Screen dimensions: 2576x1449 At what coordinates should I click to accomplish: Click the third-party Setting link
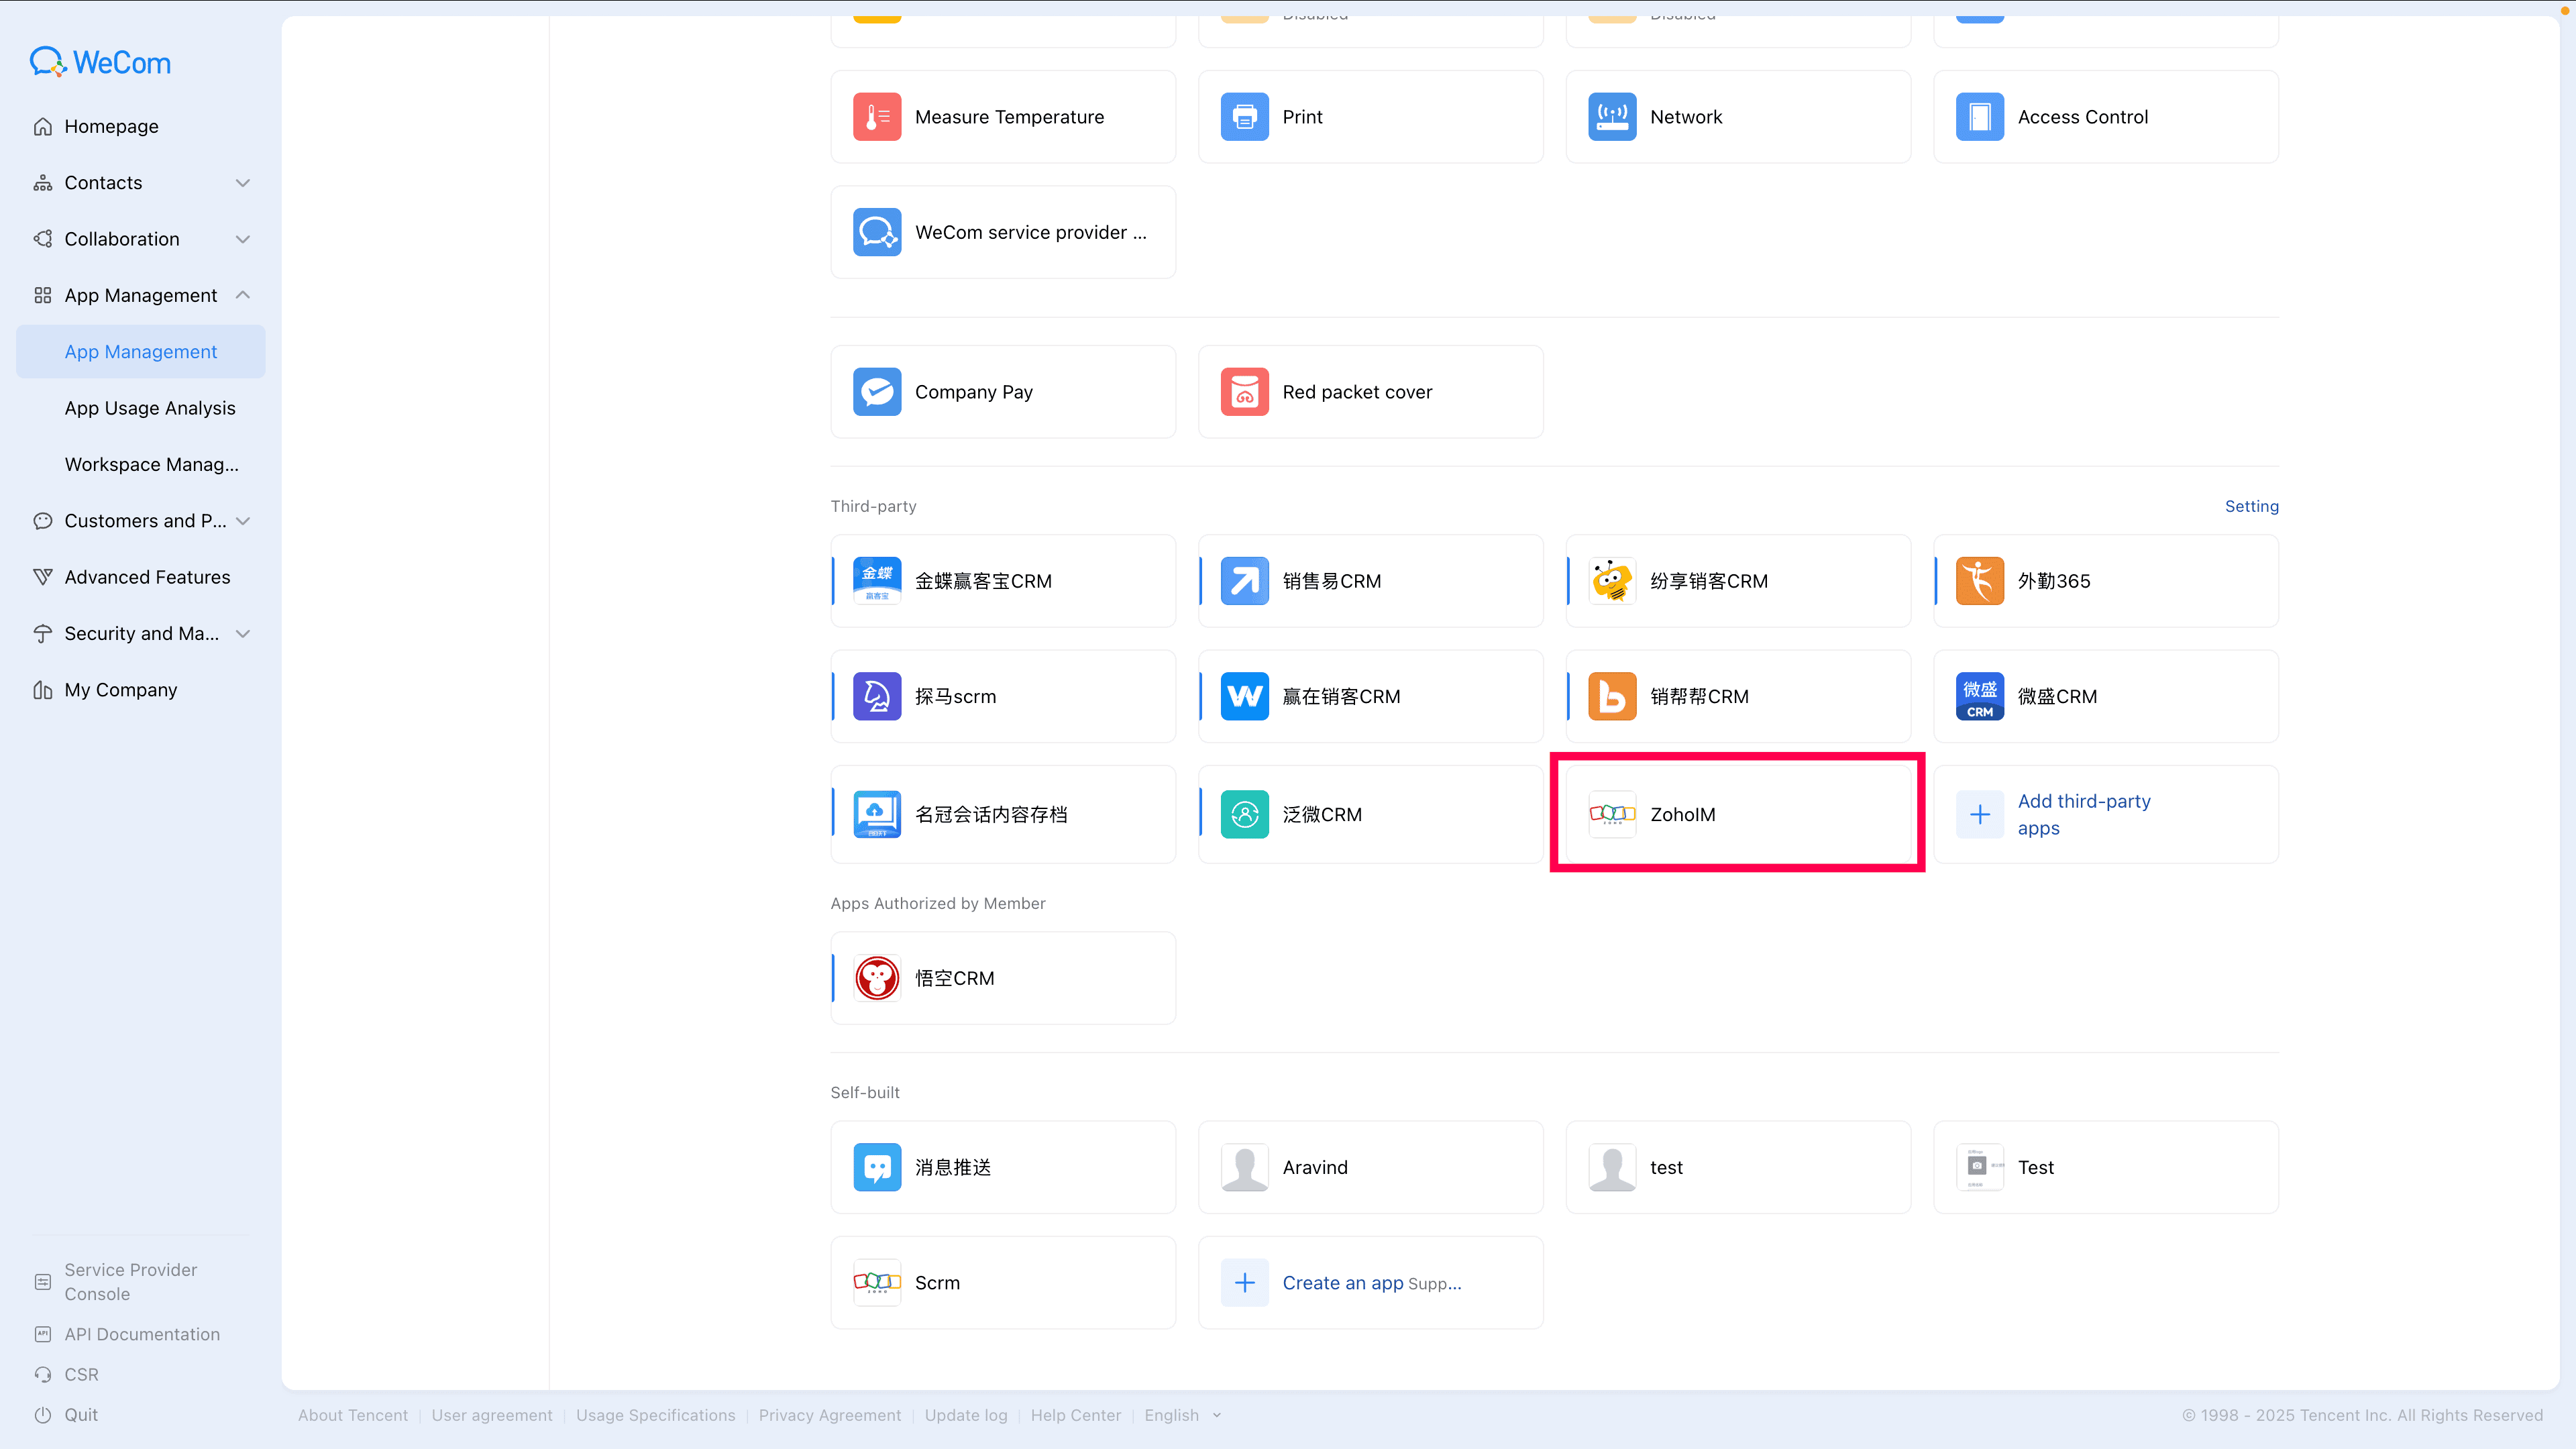tap(2251, 506)
